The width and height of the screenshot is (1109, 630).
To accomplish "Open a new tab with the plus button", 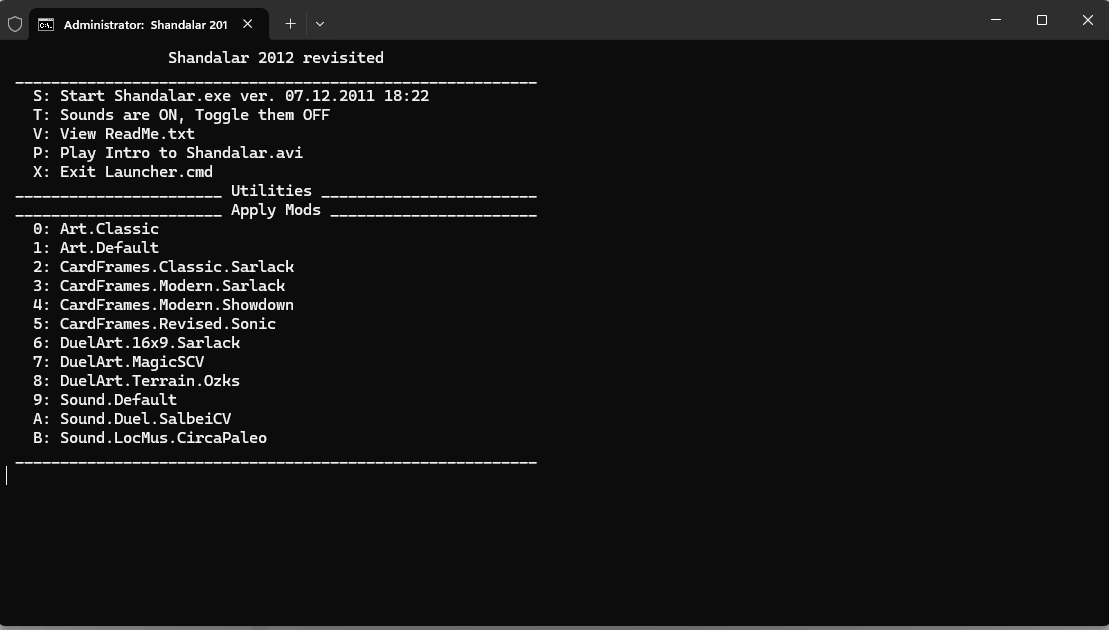I will tap(290, 24).
